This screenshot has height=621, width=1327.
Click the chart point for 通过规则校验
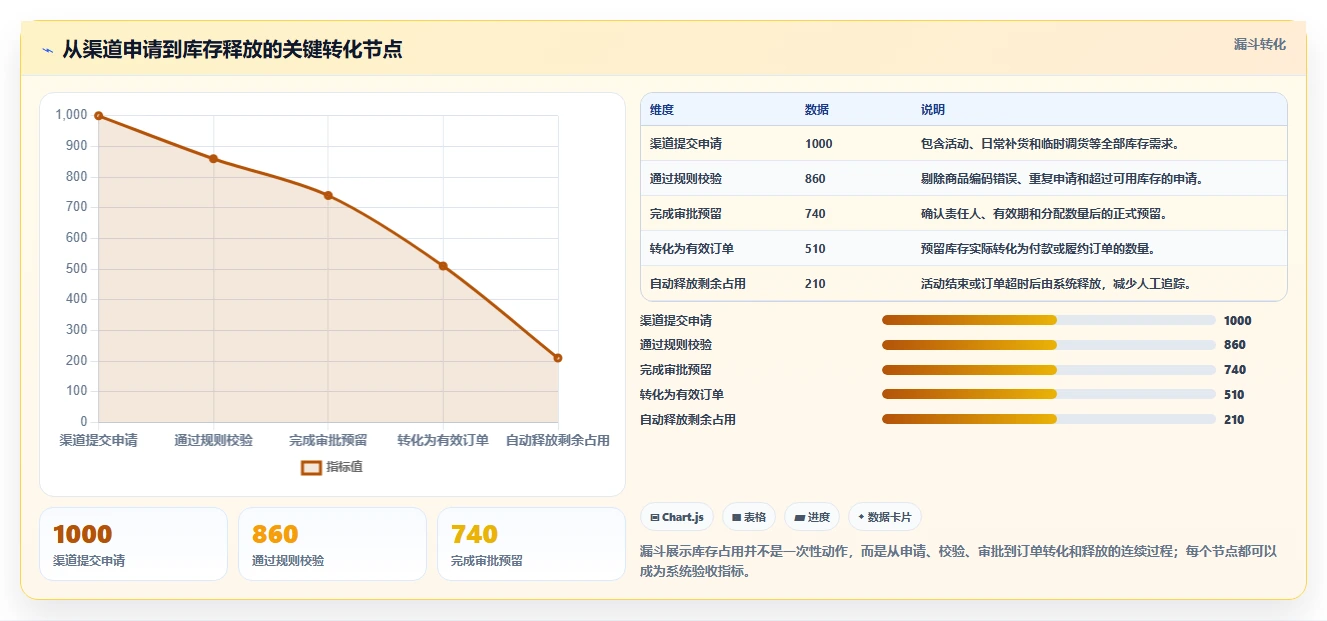(213, 159)
